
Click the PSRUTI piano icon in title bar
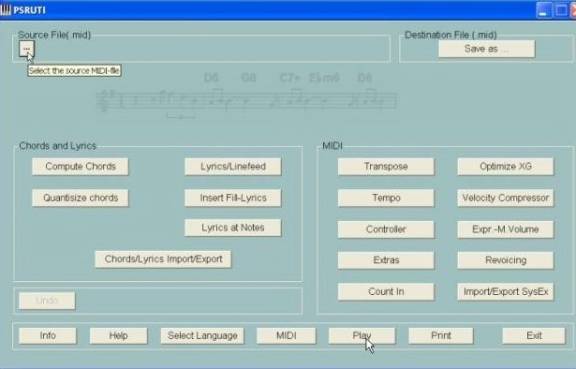click(x=6, y=10)
